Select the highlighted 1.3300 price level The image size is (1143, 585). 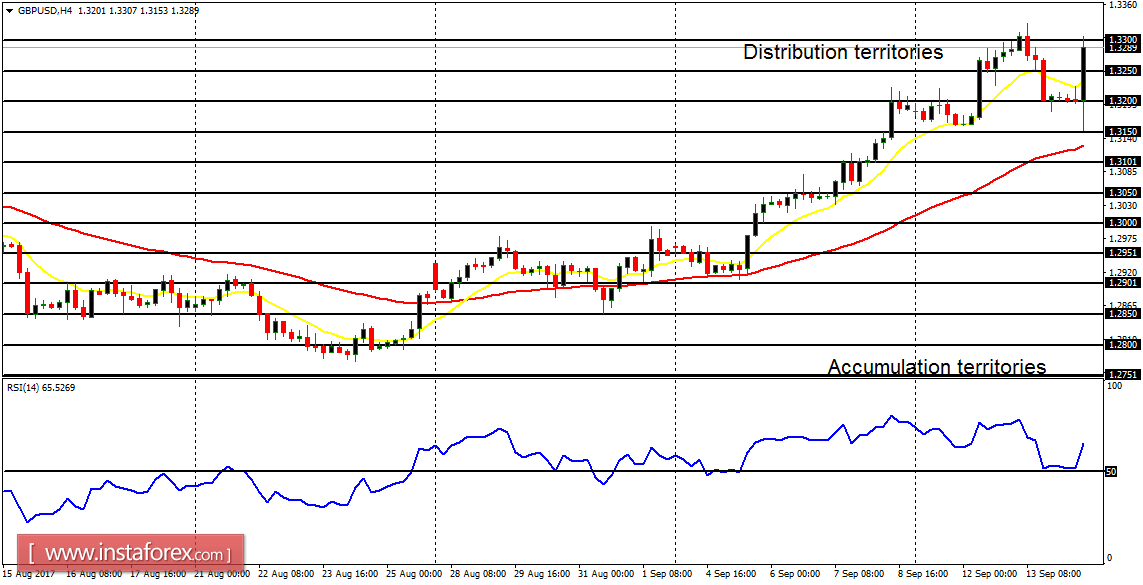coord(1121,42)
